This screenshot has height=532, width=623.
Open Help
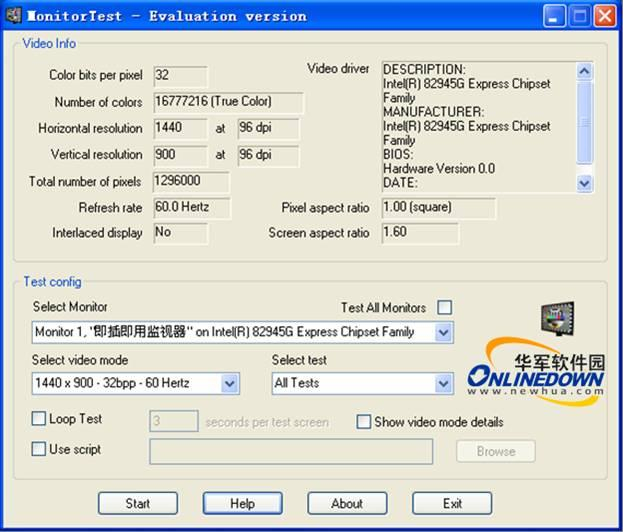(242, 503)
